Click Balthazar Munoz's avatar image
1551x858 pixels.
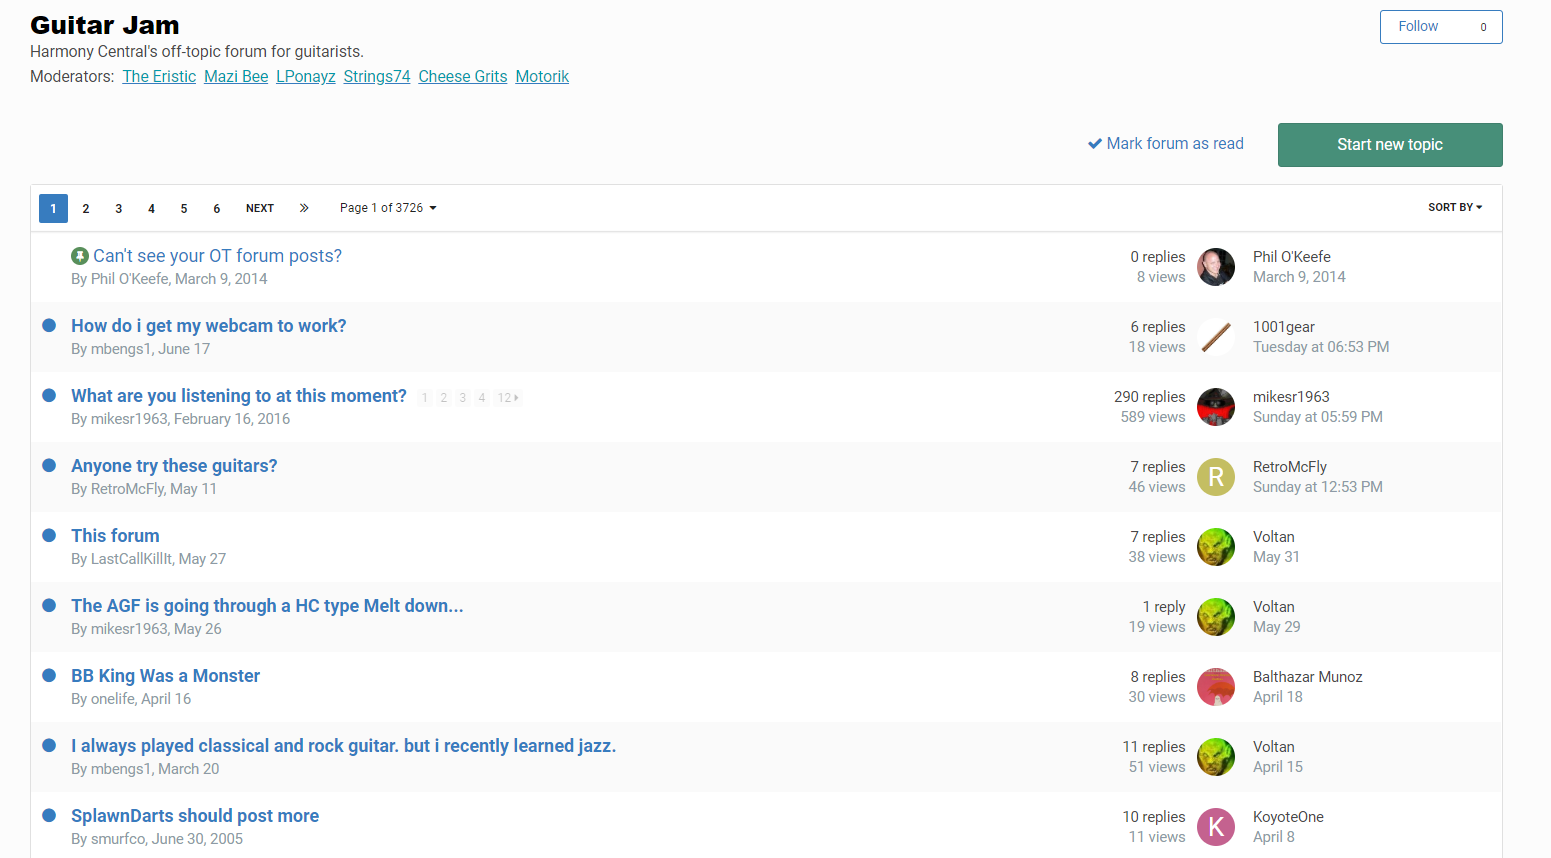(x=1216, y=687)
